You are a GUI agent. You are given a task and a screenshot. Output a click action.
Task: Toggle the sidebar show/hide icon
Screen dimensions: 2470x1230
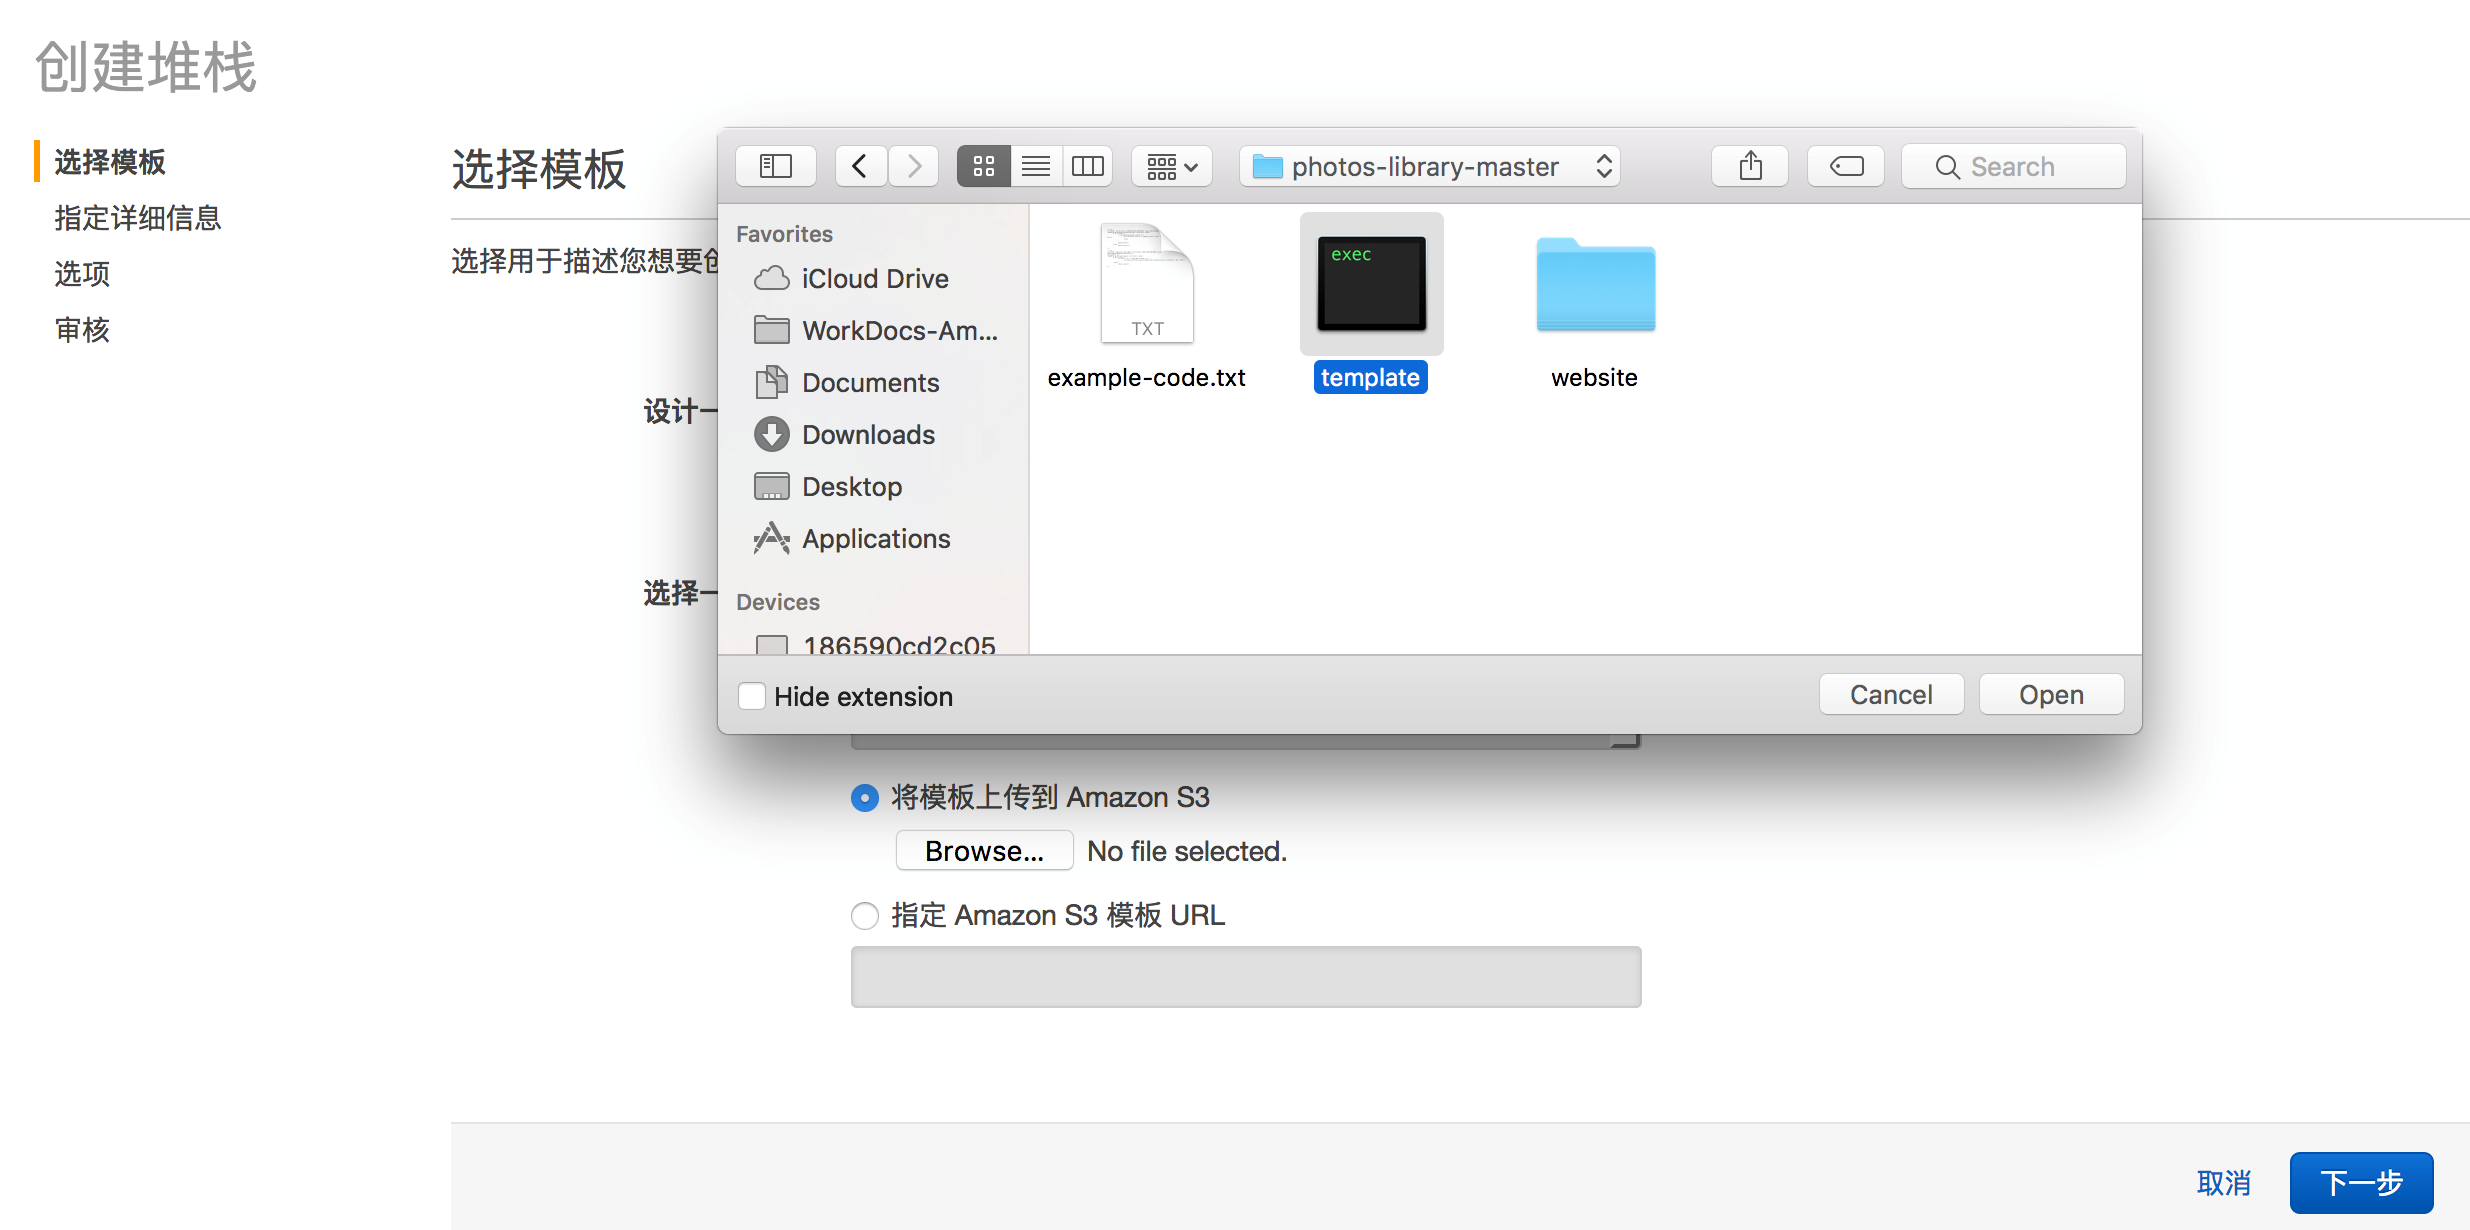point(775,166)
